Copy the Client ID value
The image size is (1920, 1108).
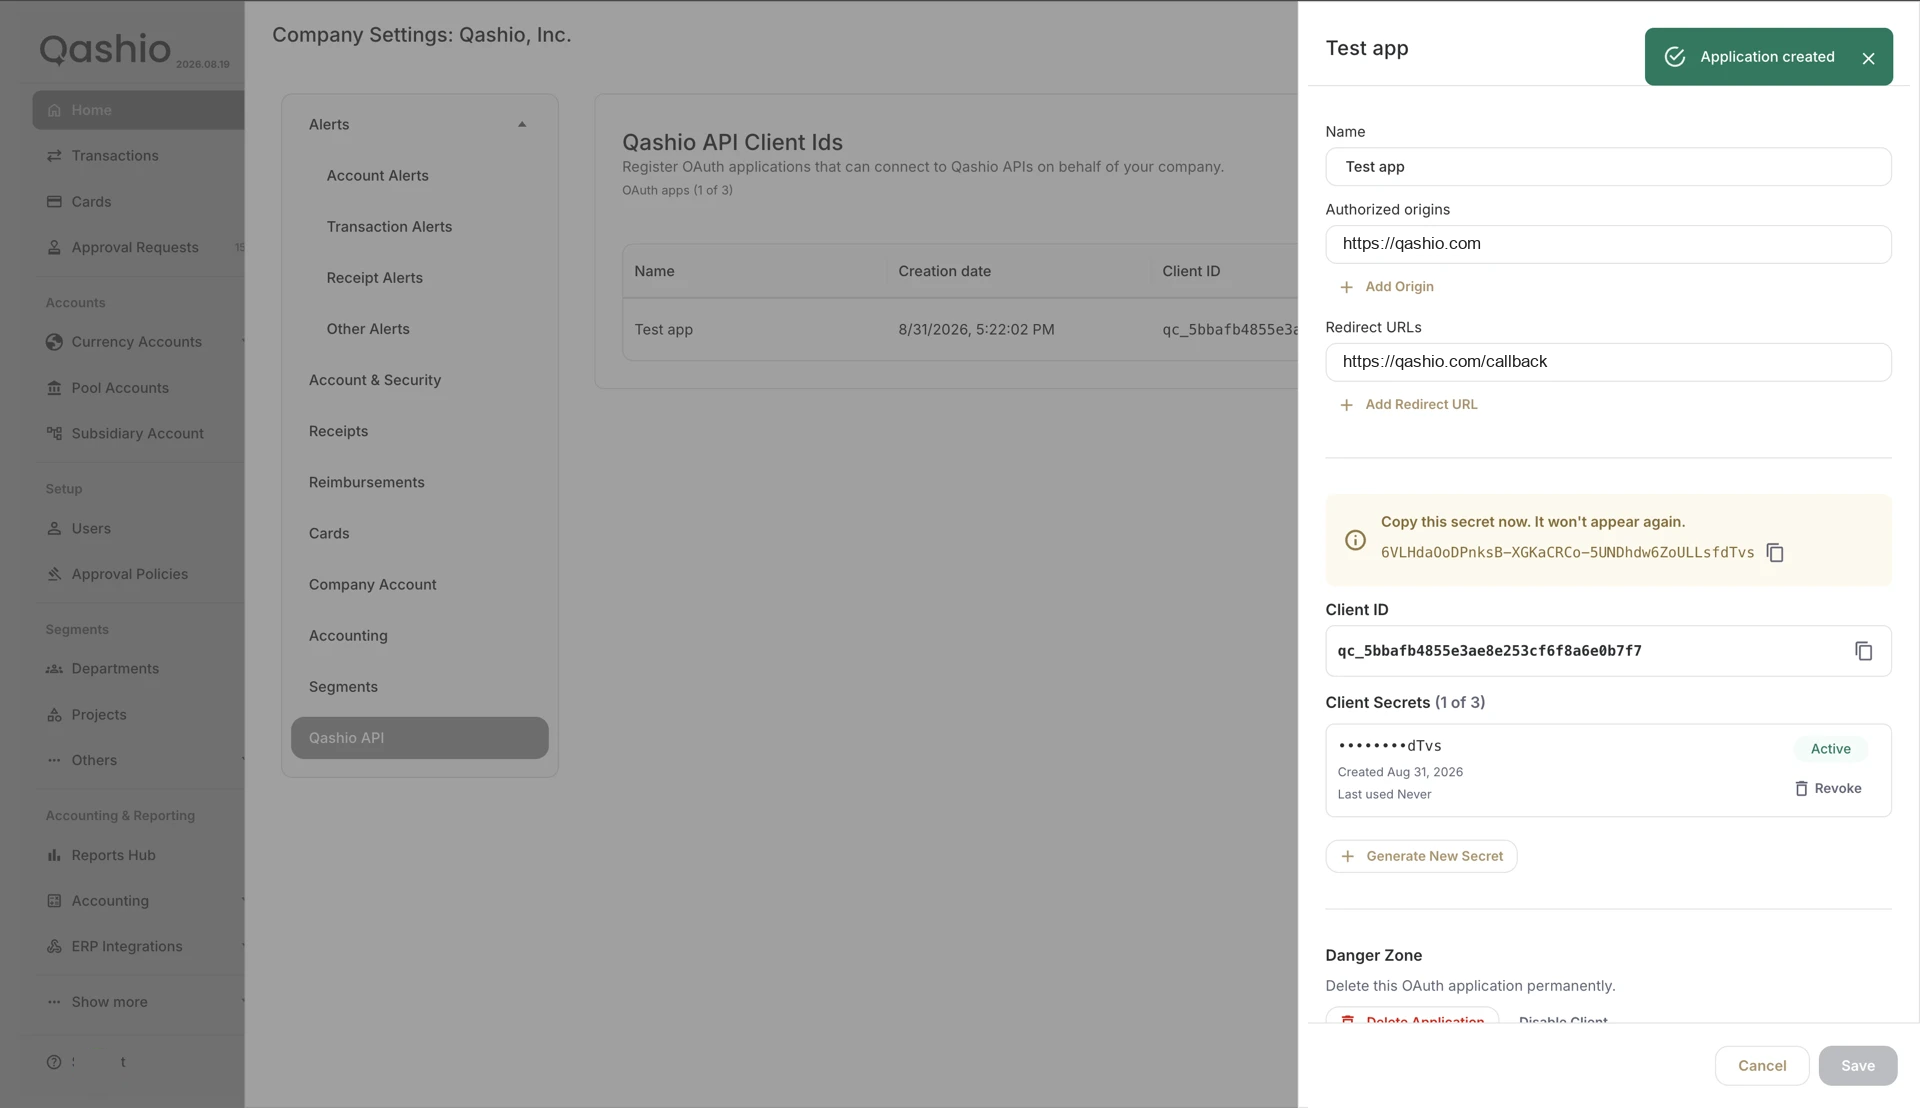pyautogui.click(x=1863, y=651)
